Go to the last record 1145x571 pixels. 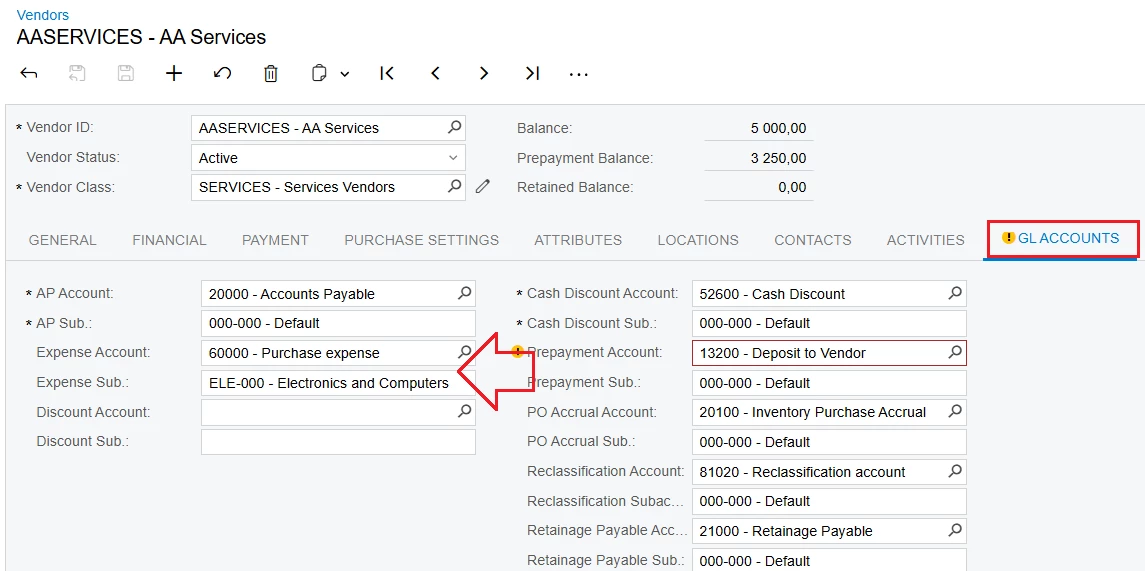click(532, 73)
